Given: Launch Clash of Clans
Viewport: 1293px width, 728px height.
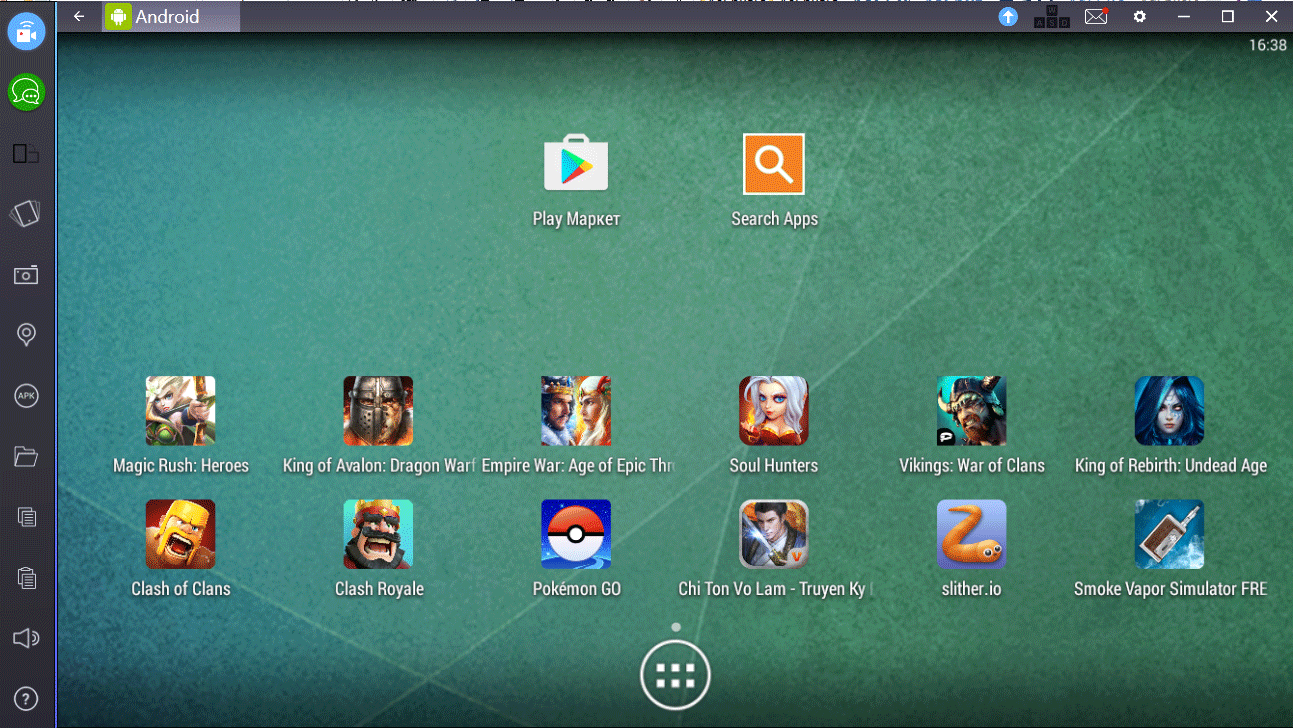Looking at the screenshot, I should pyautogui.click(x=180, y=534).
